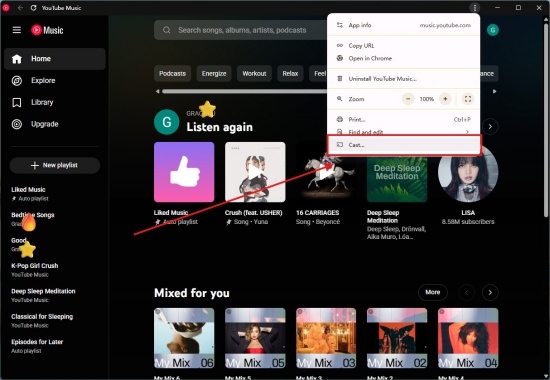Open My Mix 05 thumbnail
This screenshot has height=380, width=550.
point(255,338)
